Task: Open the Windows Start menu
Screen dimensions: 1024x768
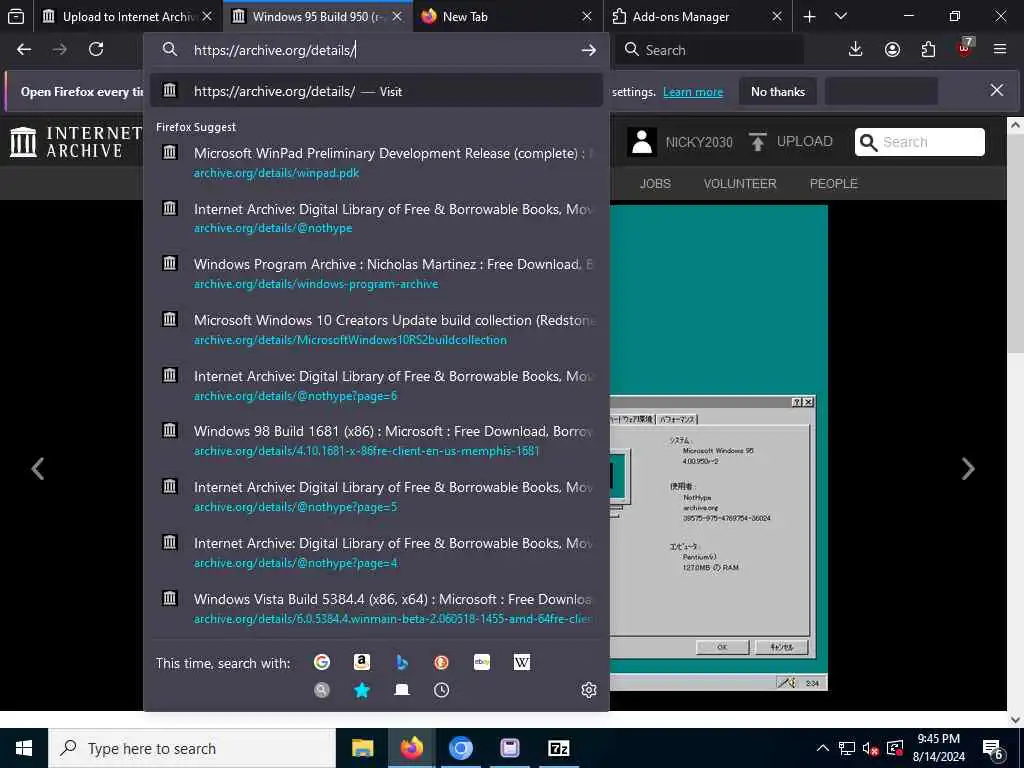Action: tap(24, 748)
